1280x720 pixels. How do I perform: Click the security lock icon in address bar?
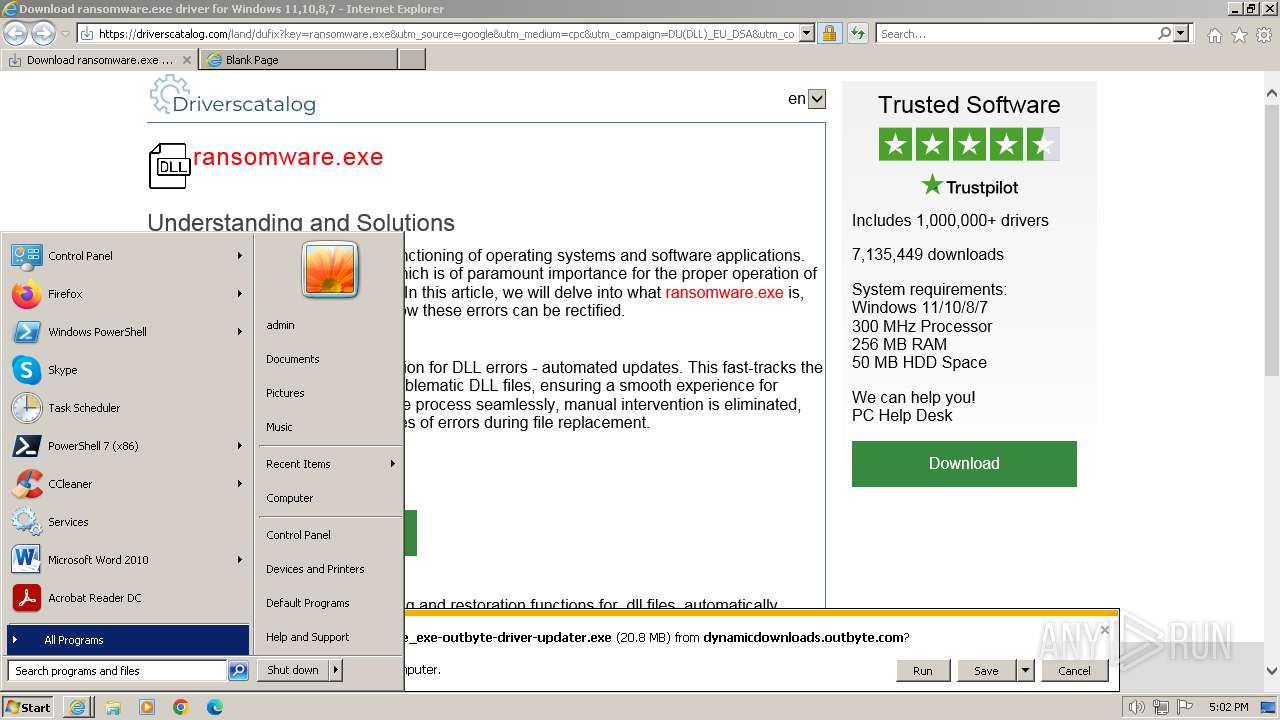(829, 34)
